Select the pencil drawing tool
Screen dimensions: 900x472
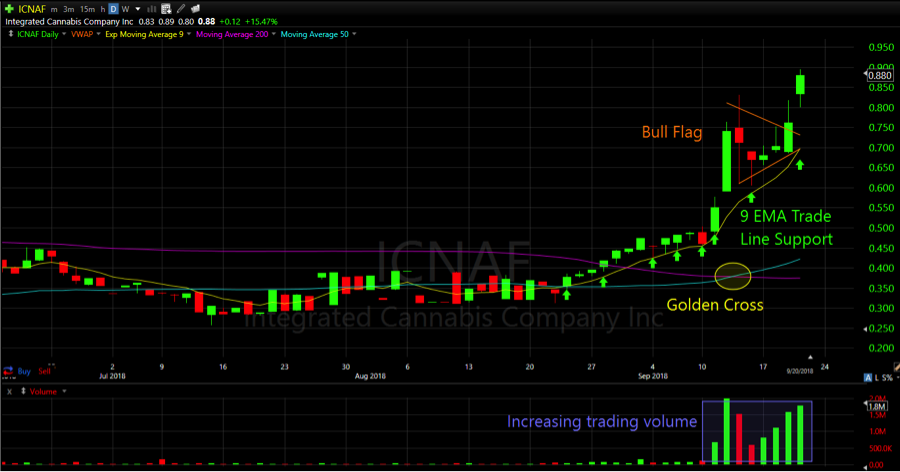(x=181, y=9)
